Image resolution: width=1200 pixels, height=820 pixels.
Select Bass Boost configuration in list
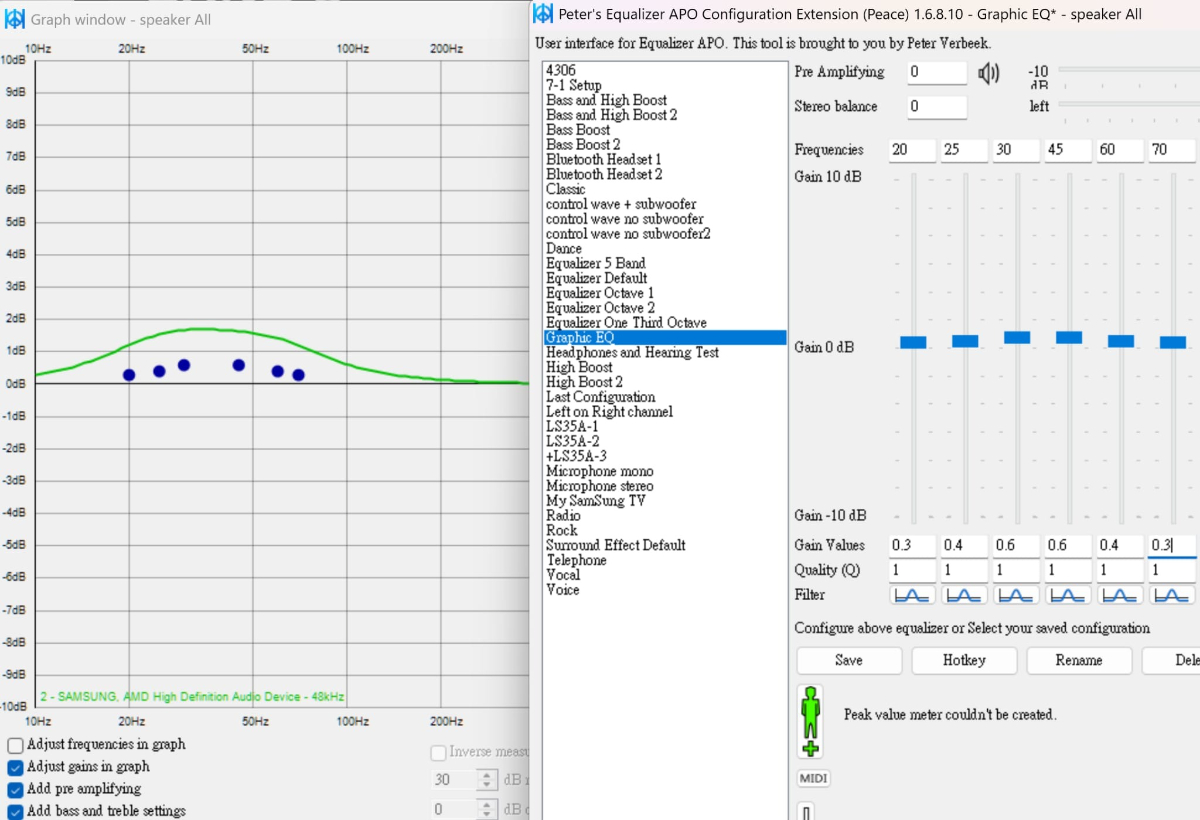click(x=578, y=130)
